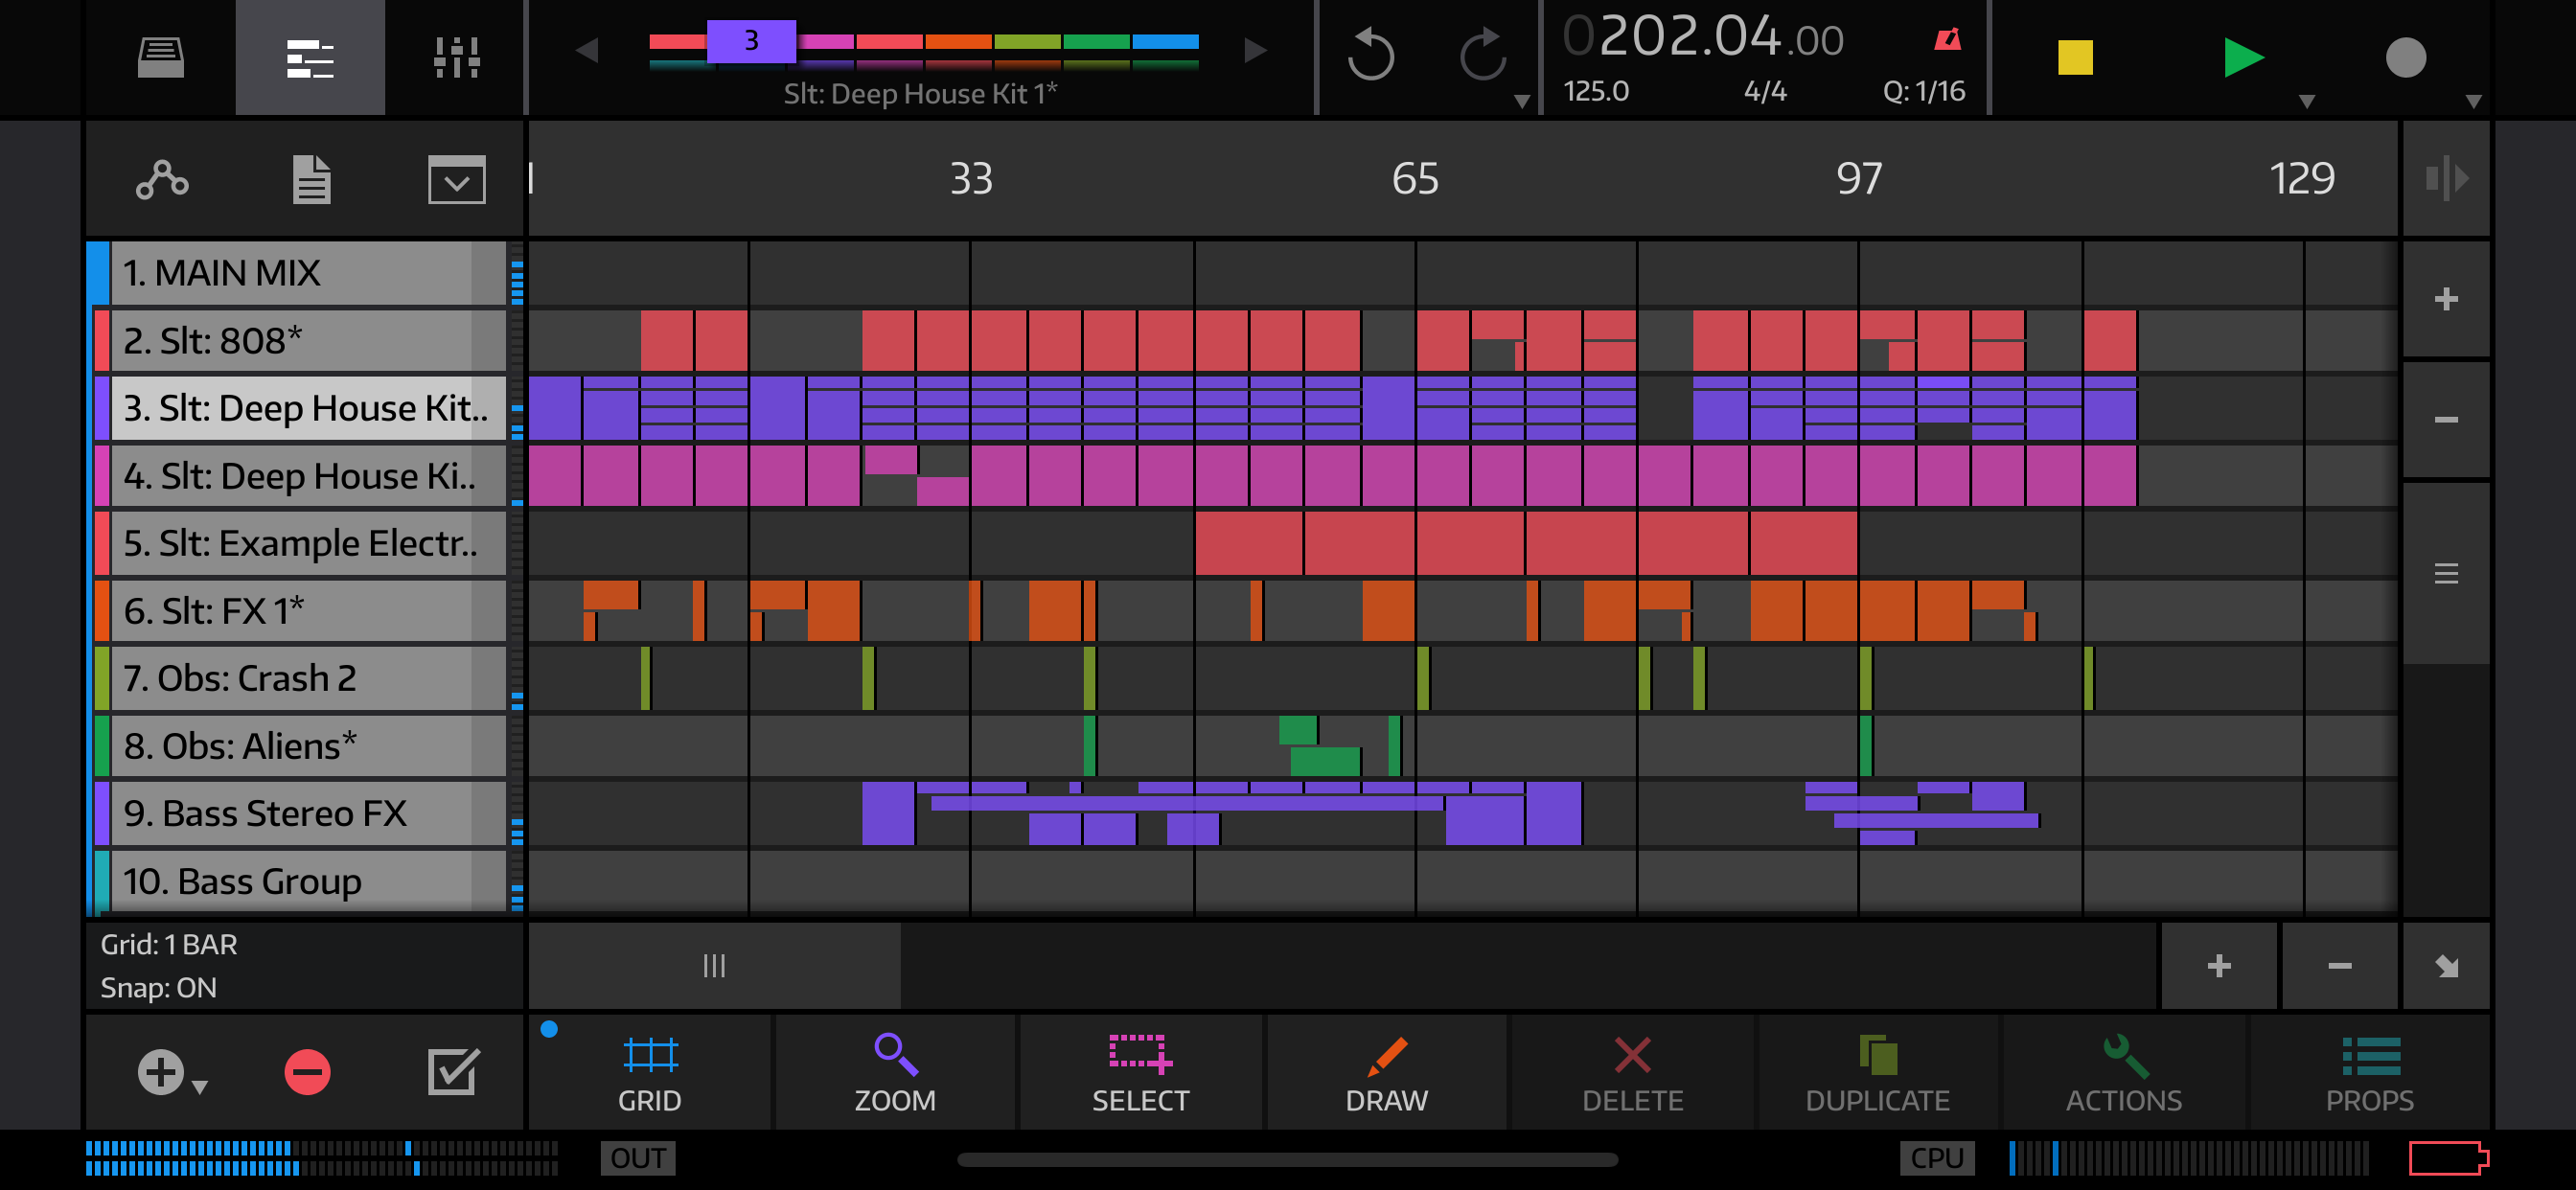
Task: Select the 8. Obs: Aliens* track
Action: pos(308,746)
